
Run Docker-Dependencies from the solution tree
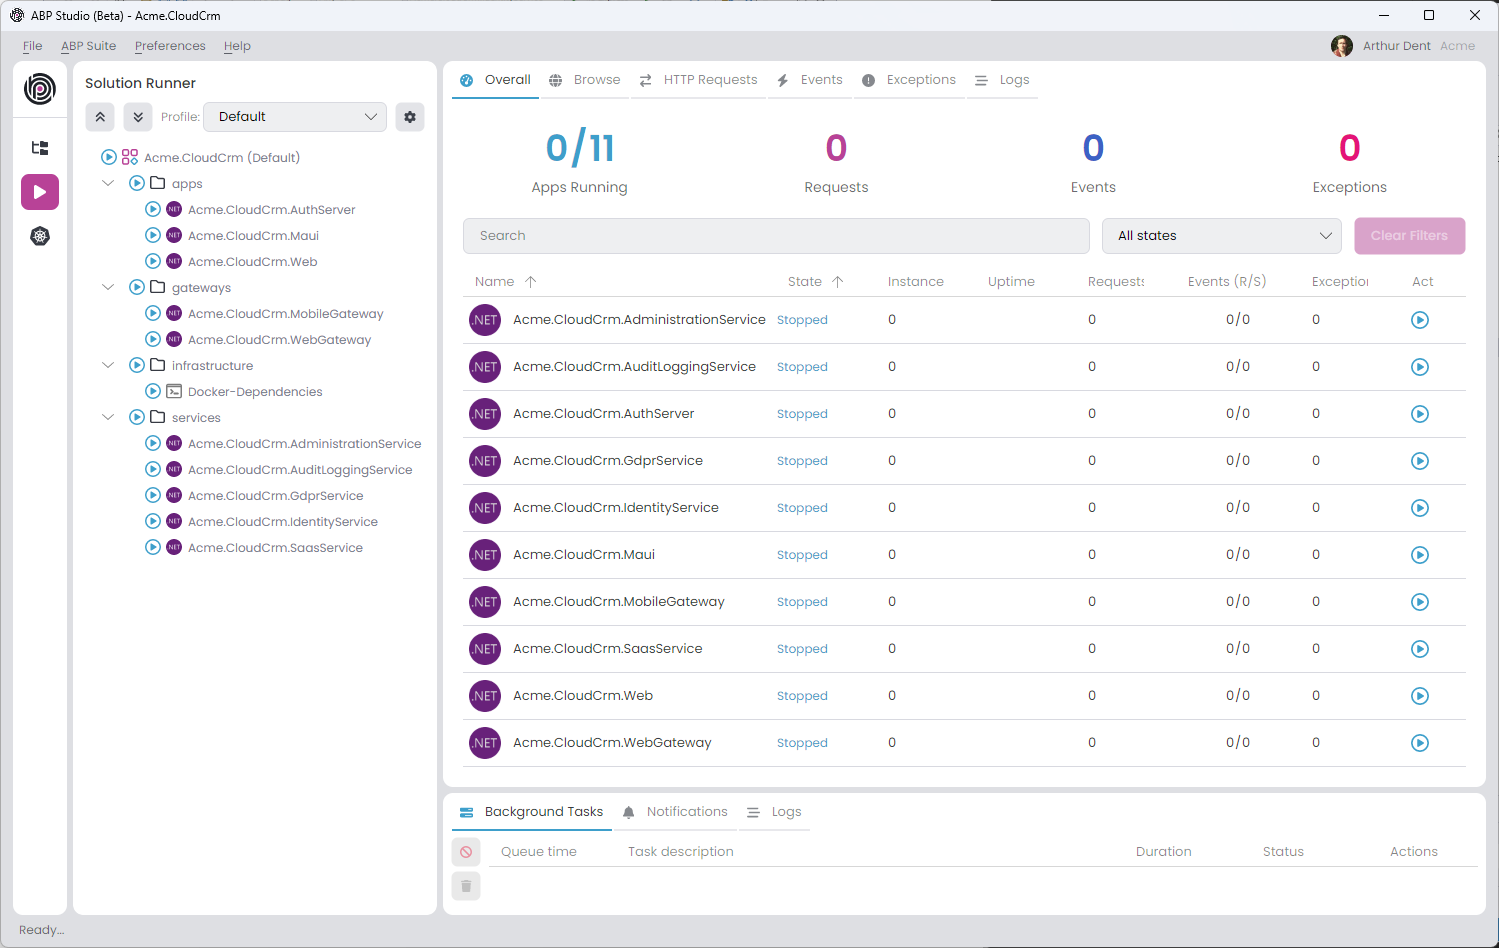pos(153,391)
